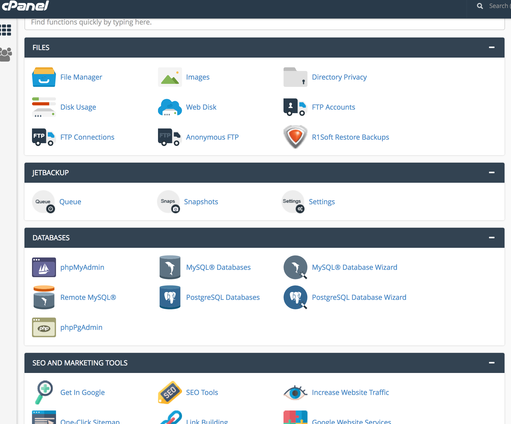
Task: Open the File Manager icon
Action: 44,77
